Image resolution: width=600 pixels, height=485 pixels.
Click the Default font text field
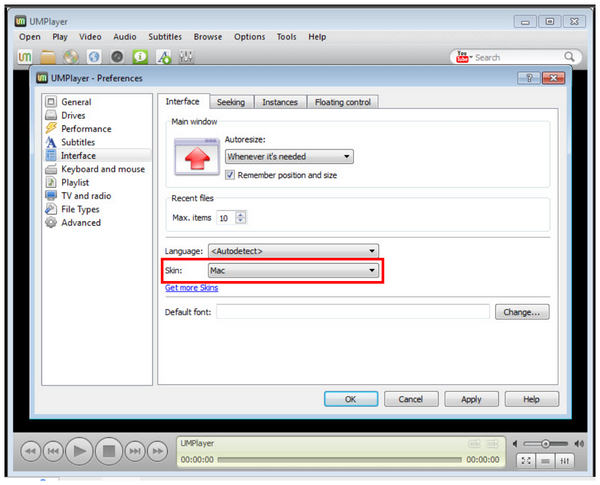(353, 312)
